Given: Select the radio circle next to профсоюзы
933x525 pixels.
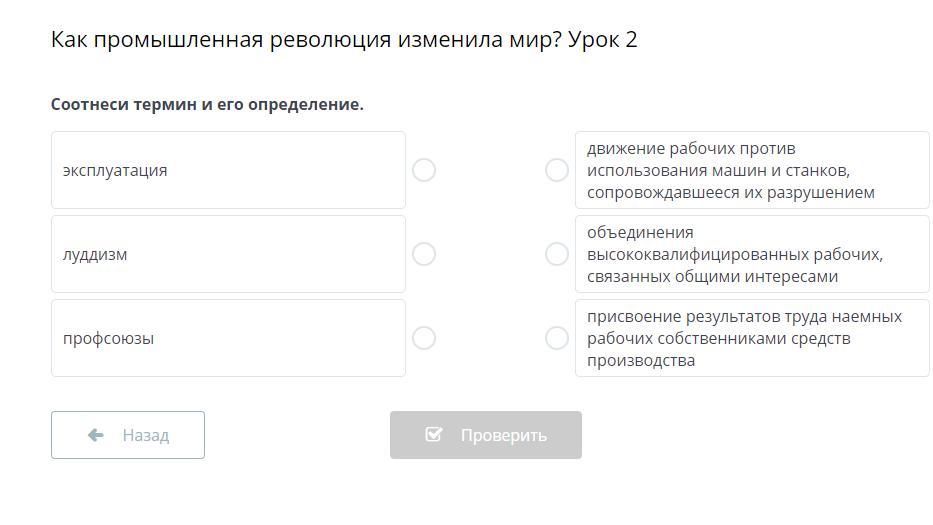Looking at the screenshot, I should tap(424, 338).
